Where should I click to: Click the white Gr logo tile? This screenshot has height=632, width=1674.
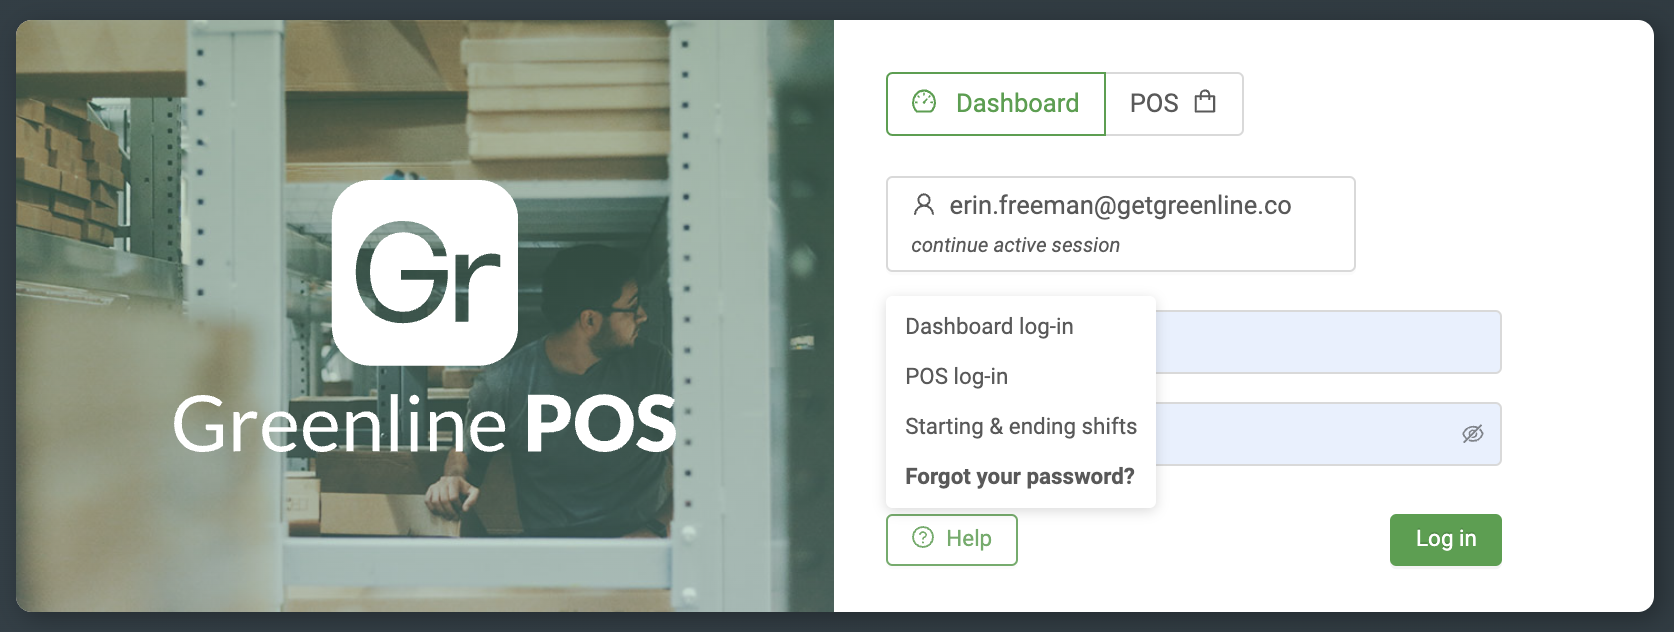[425, 272]
